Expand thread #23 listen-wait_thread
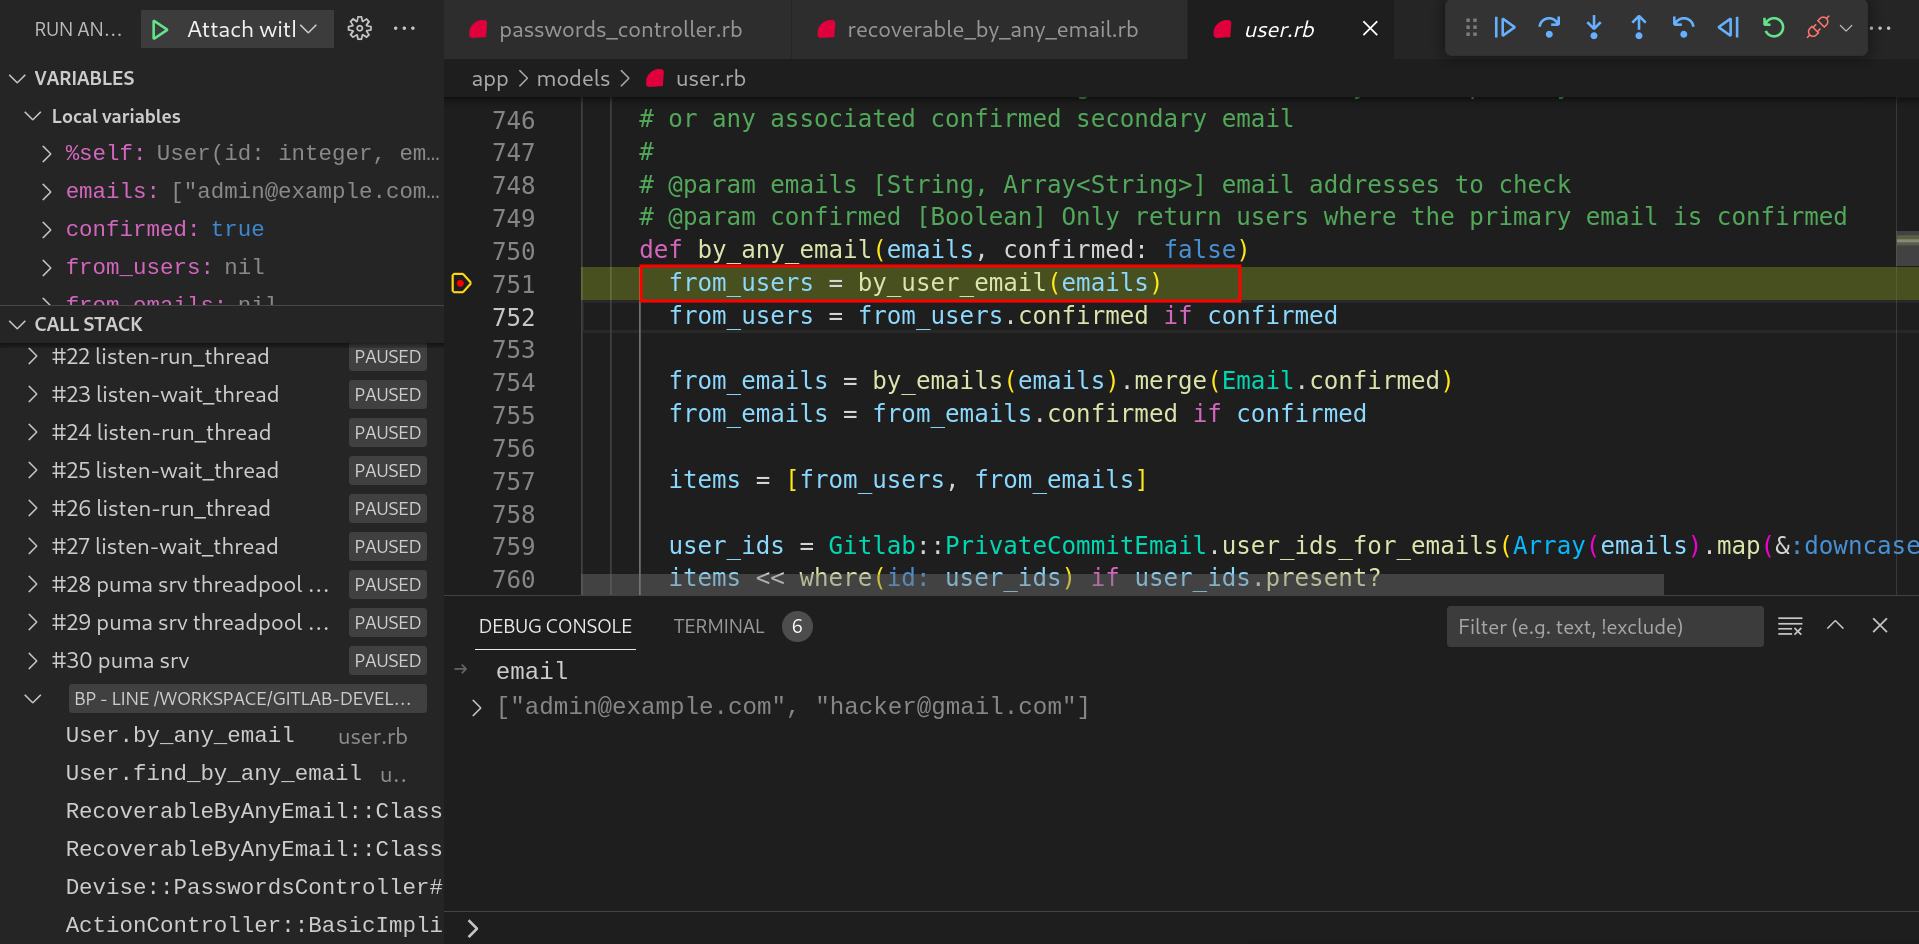Image resolution: width=1919 pixels, height=944 pixels. 33,395
